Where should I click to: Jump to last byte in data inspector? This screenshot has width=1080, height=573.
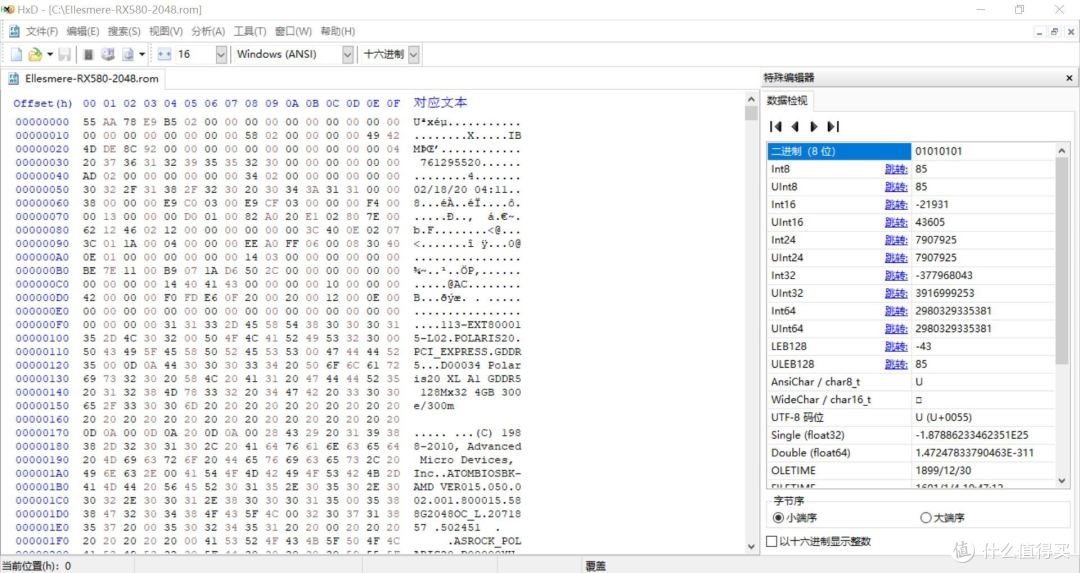[x=833, y=127]
